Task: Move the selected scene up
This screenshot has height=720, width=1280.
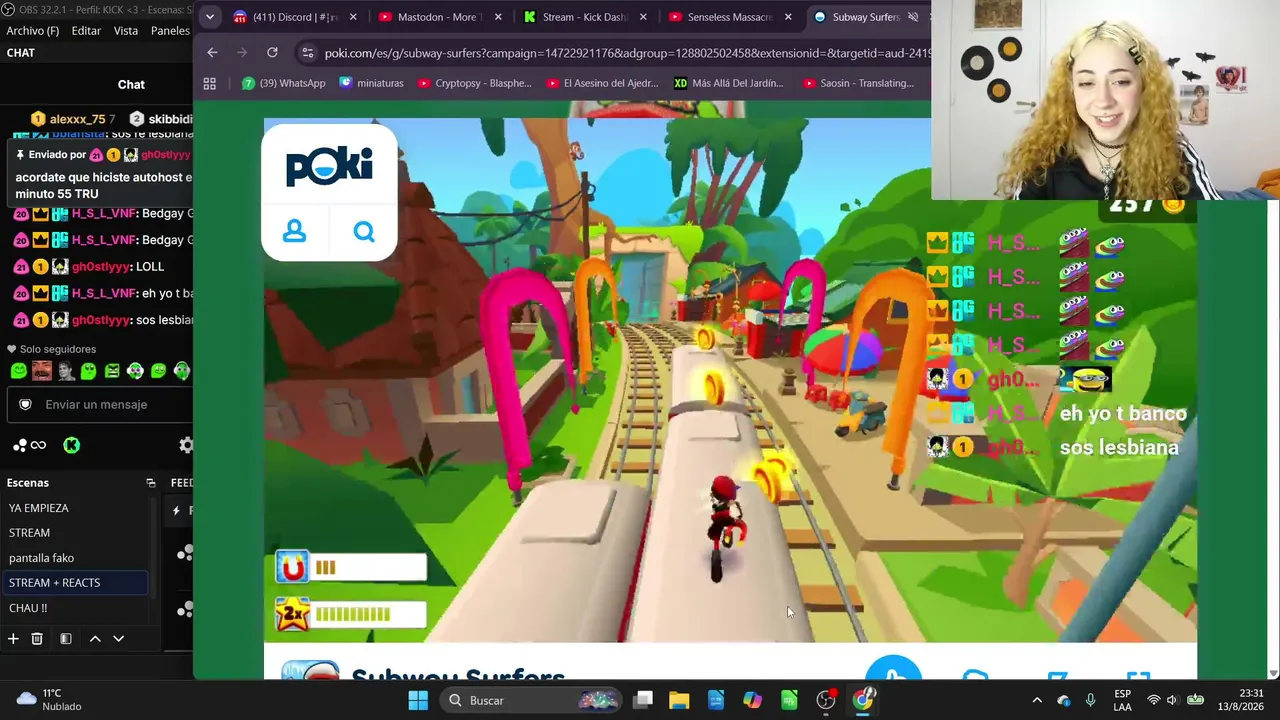Action: [95, 638]
